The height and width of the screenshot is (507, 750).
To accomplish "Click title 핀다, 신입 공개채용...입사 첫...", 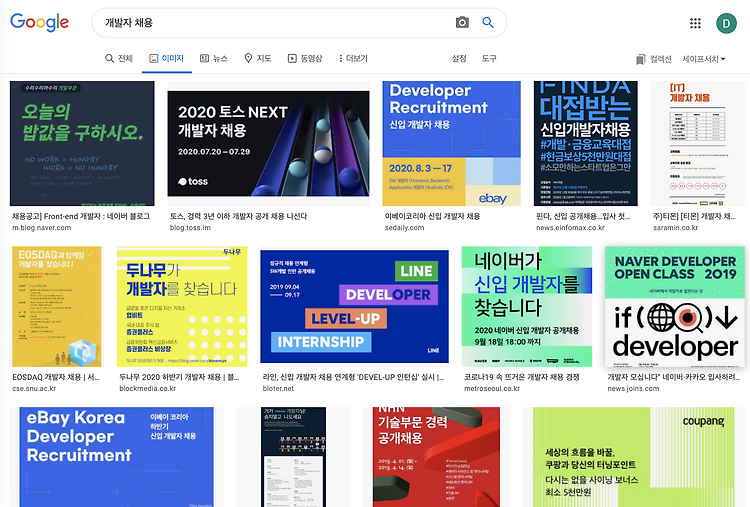I will [583, 216].
